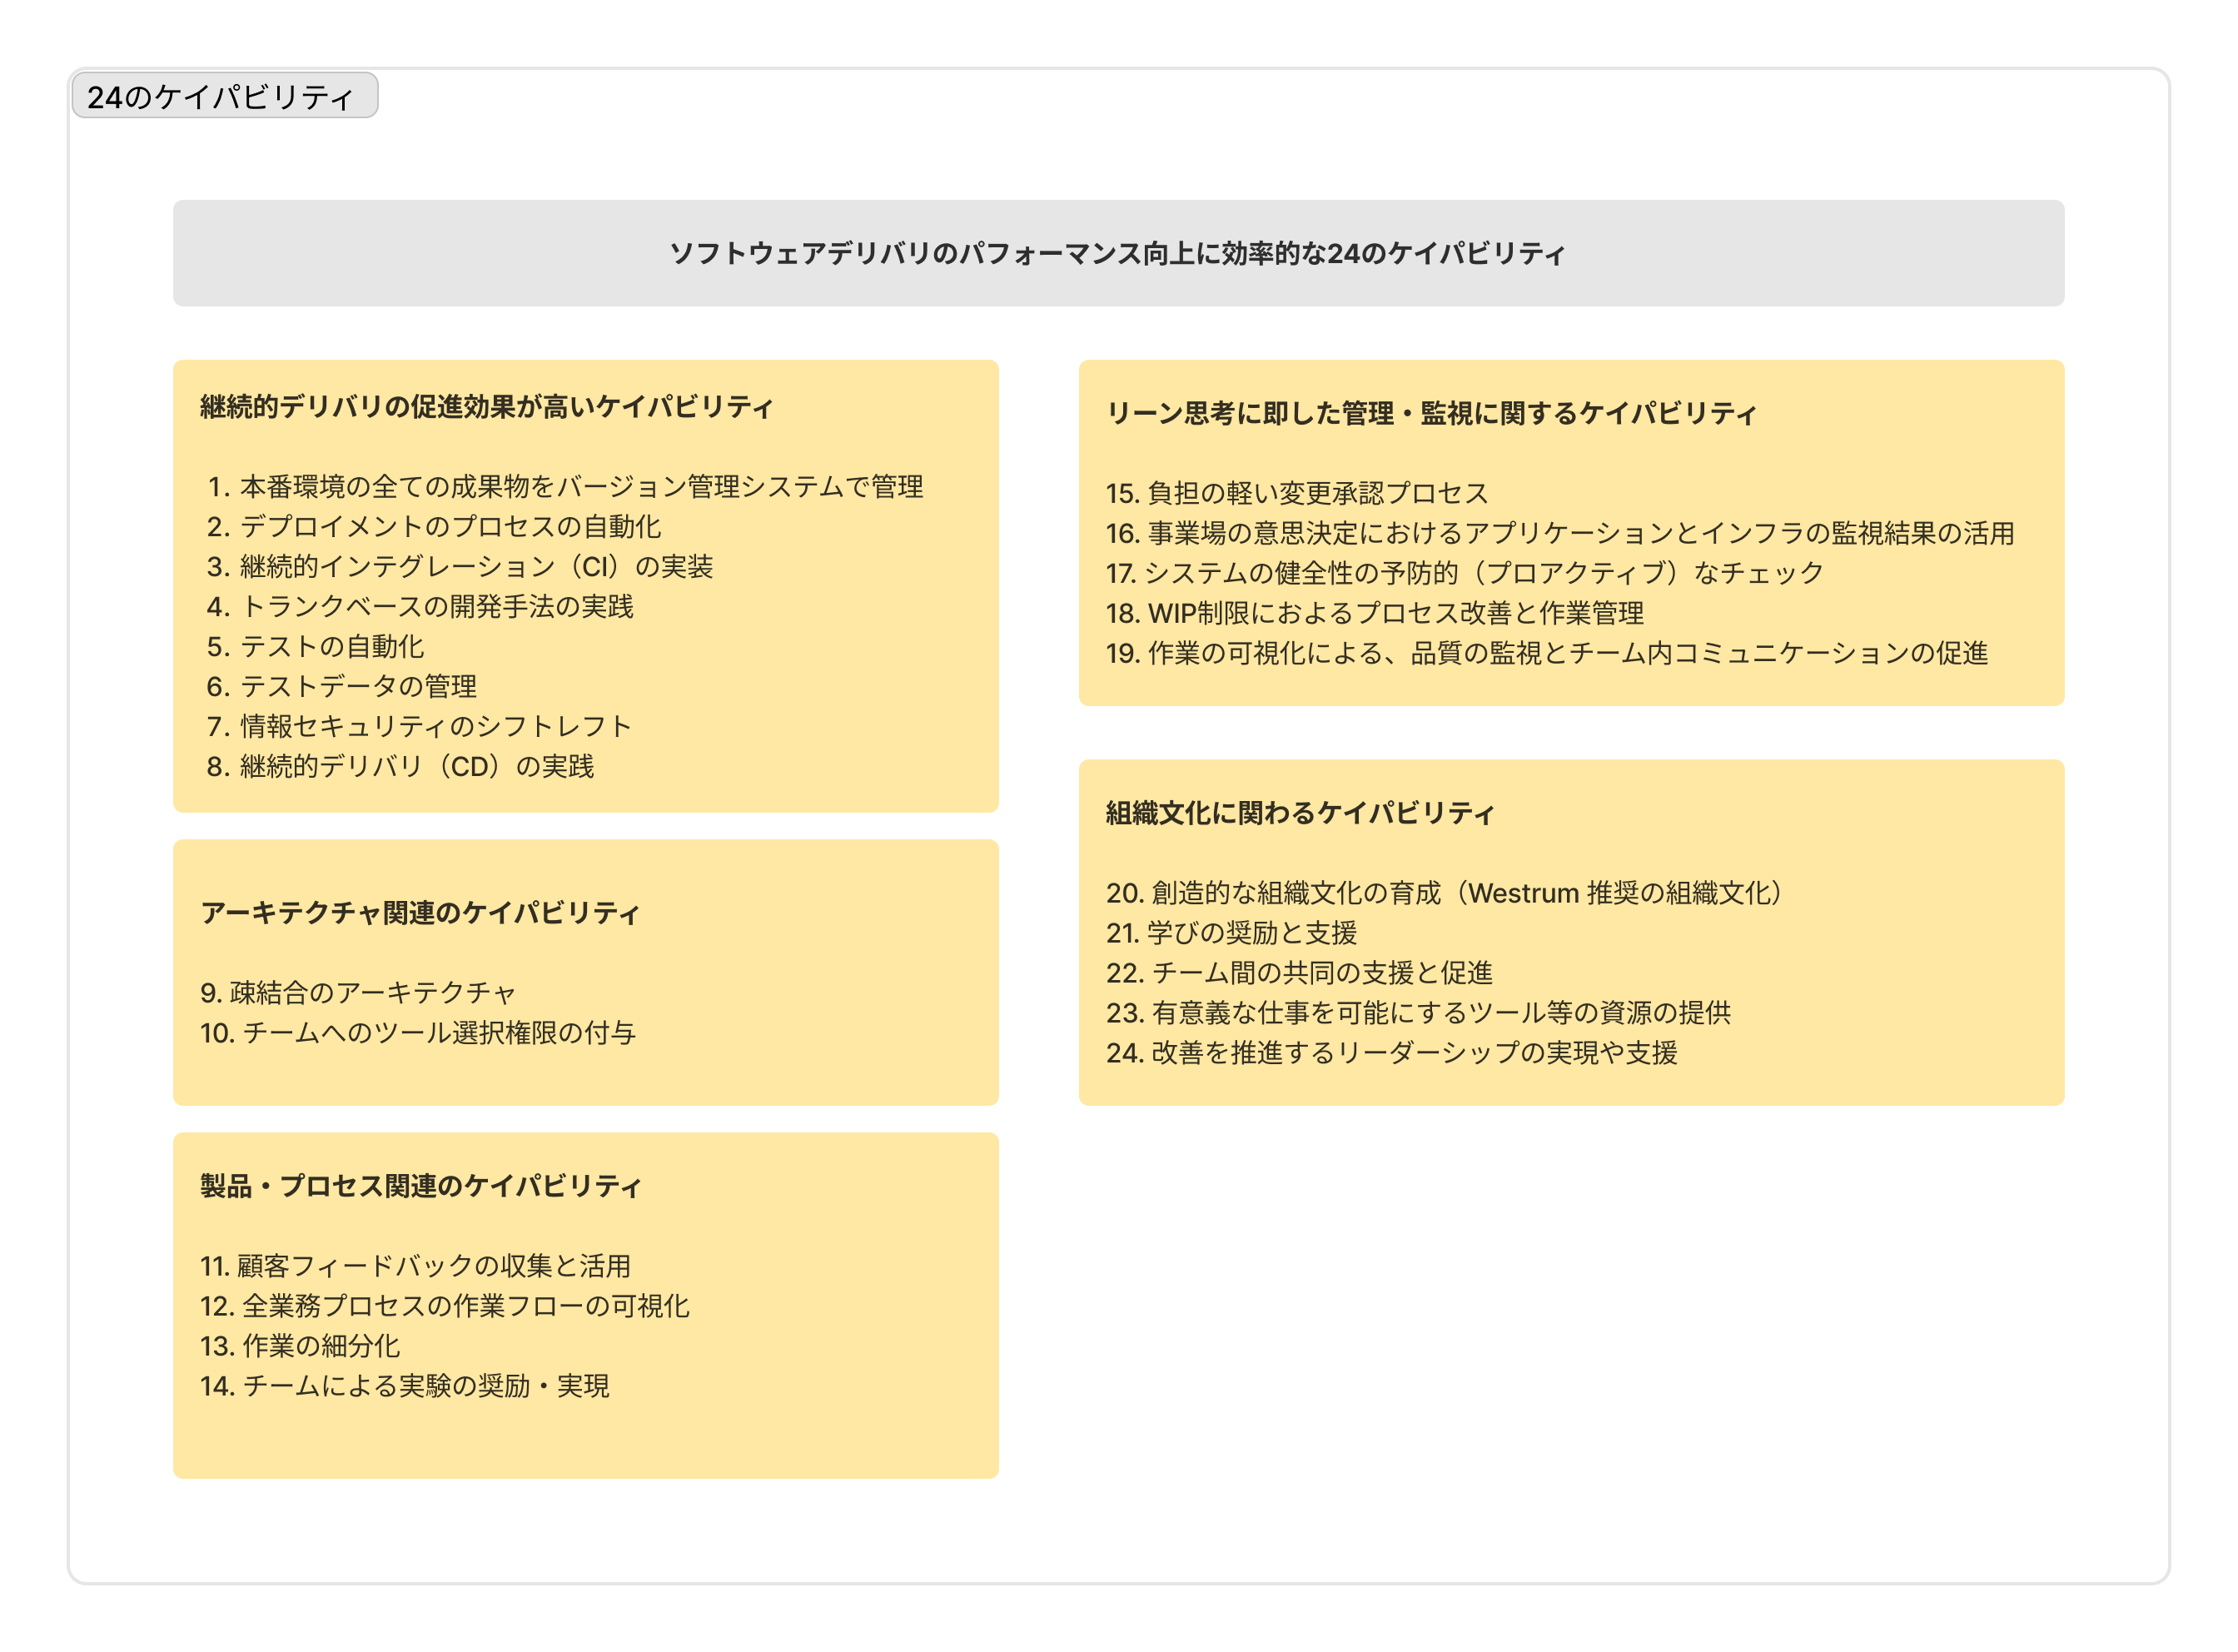Select item 15 負担の軽い変更承認プロセス

tap(1295, 492)
